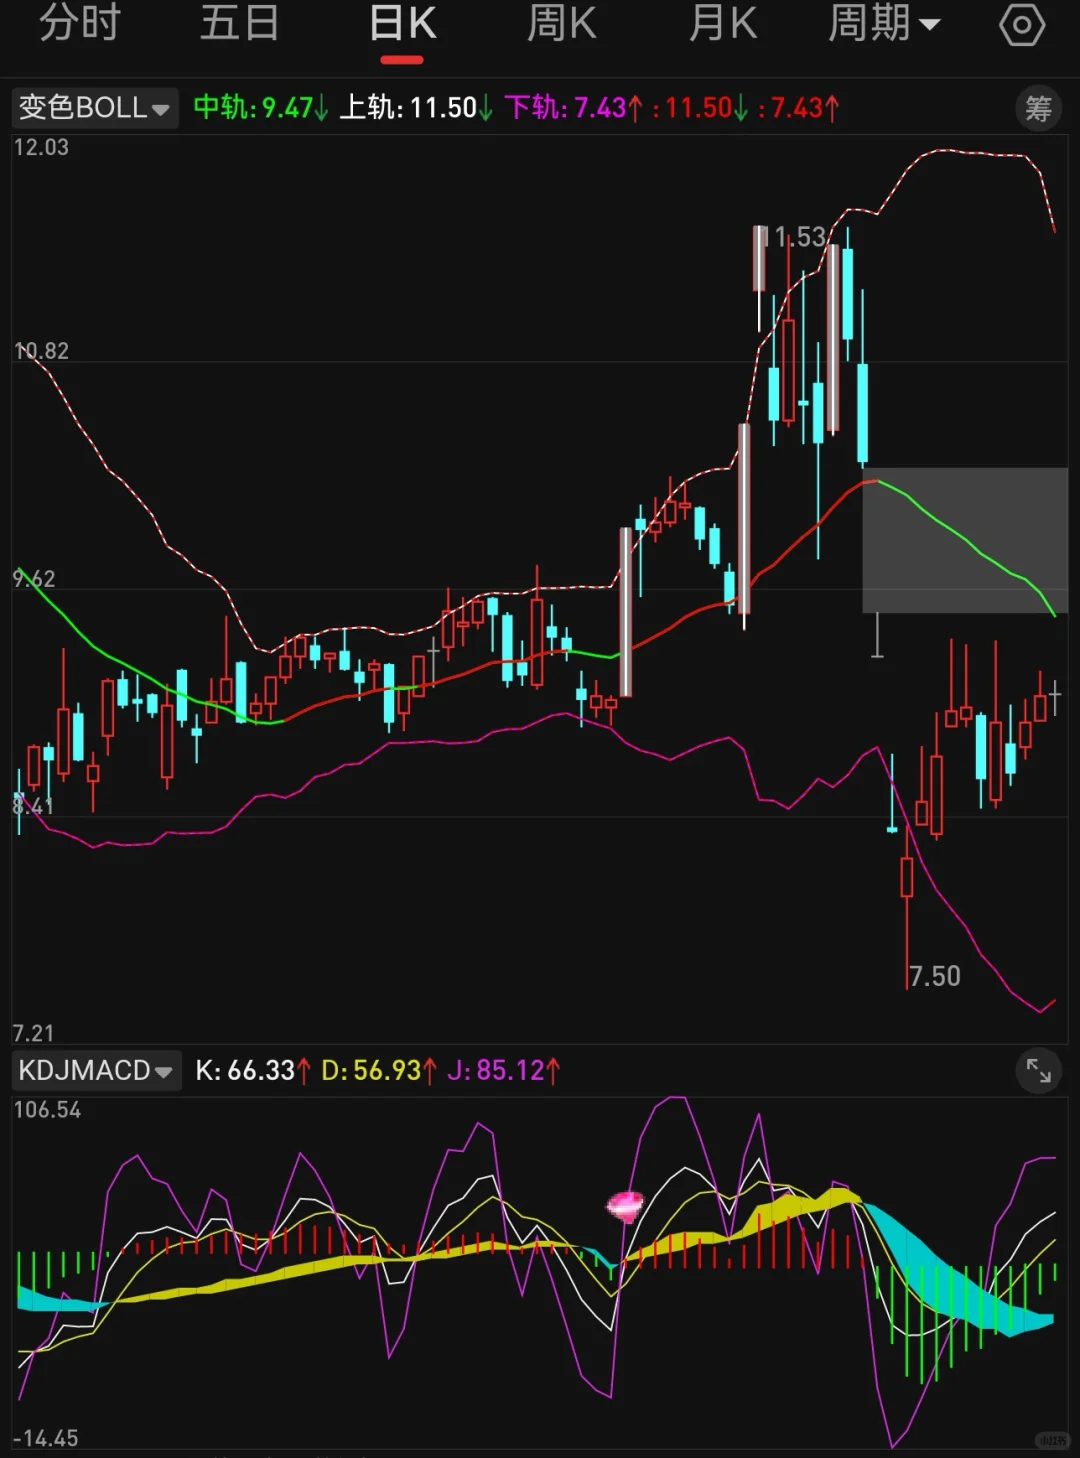
Task: Expand the 周期 period dropdown
Action: [884, 24]
